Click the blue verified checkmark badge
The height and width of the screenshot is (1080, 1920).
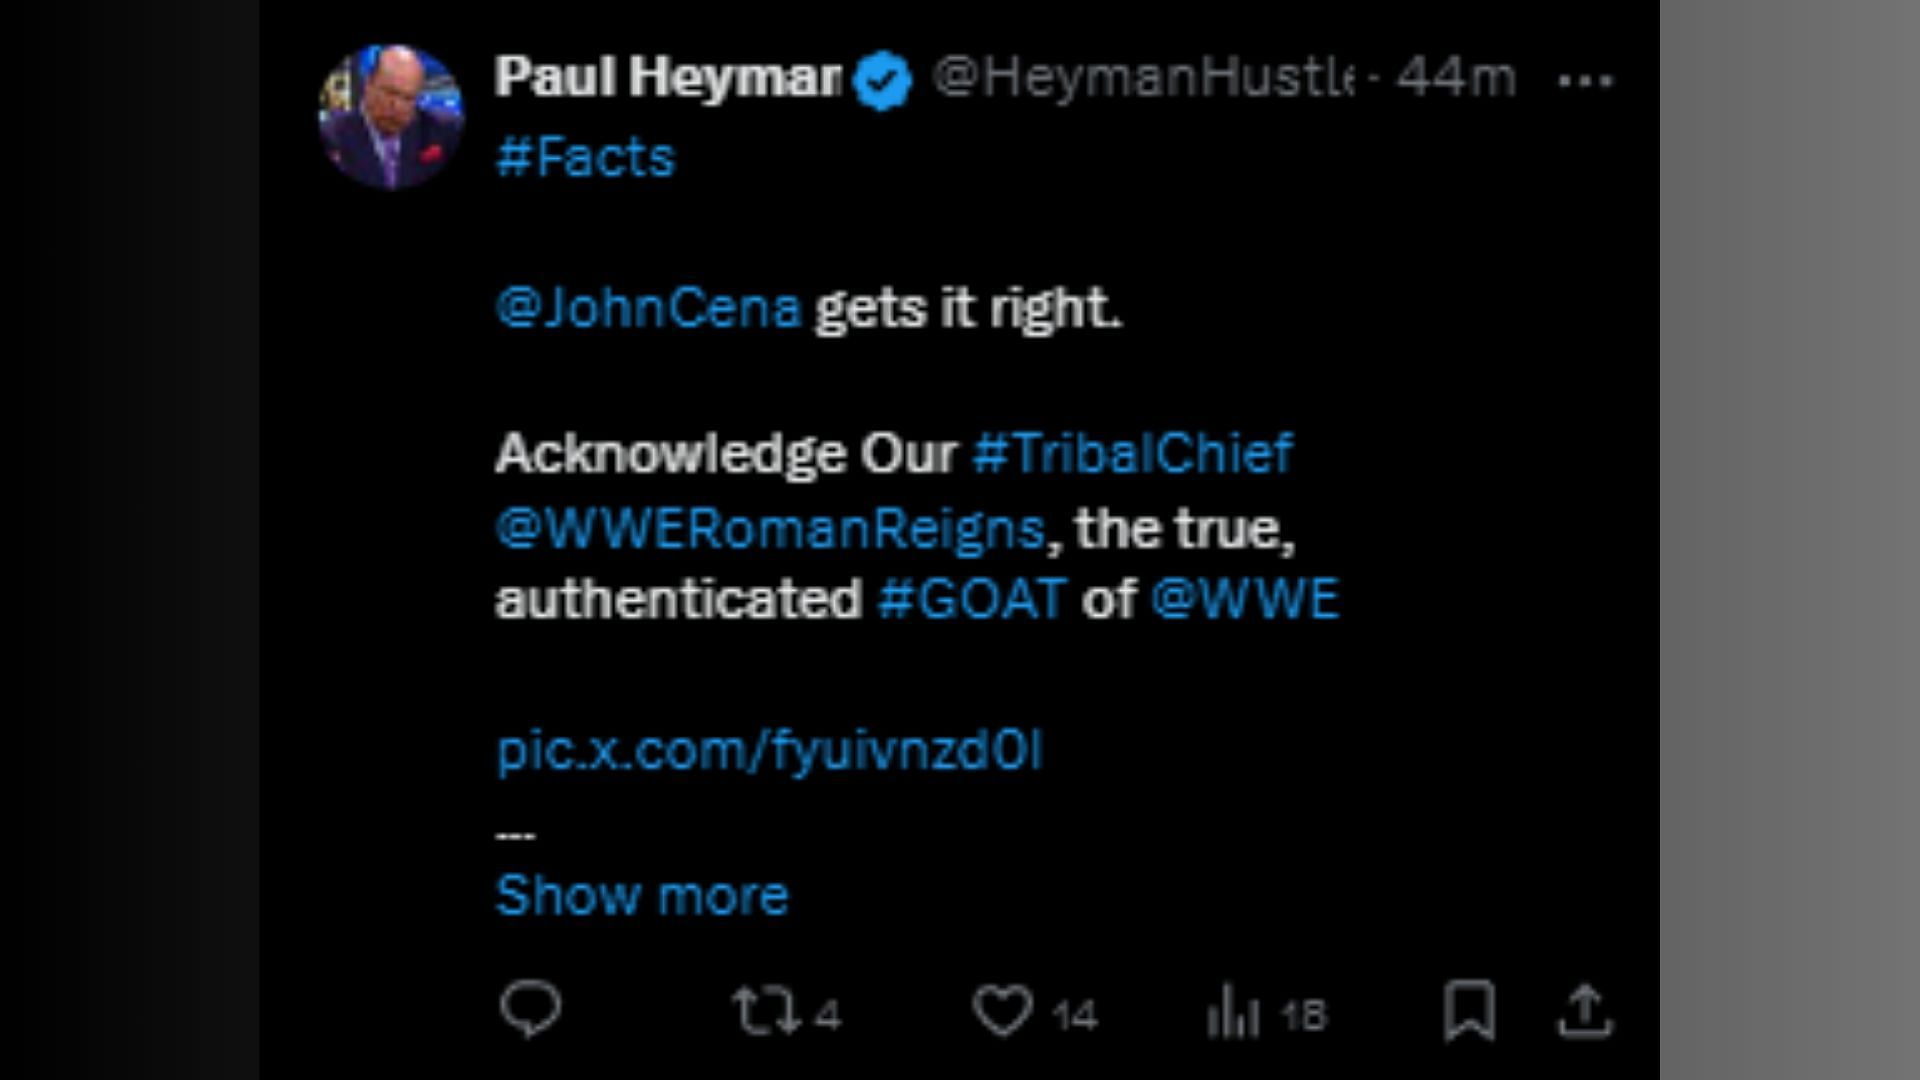(882, 80)
